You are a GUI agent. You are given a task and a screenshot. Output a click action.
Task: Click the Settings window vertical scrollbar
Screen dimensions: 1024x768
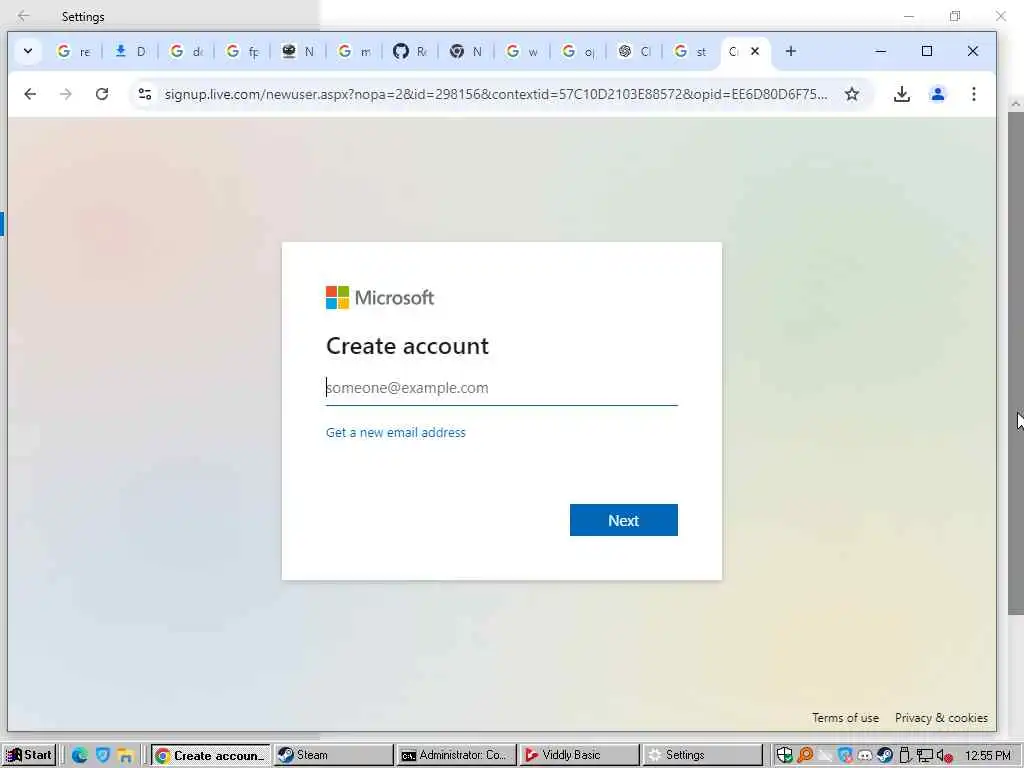click(x=1016, y=362)
